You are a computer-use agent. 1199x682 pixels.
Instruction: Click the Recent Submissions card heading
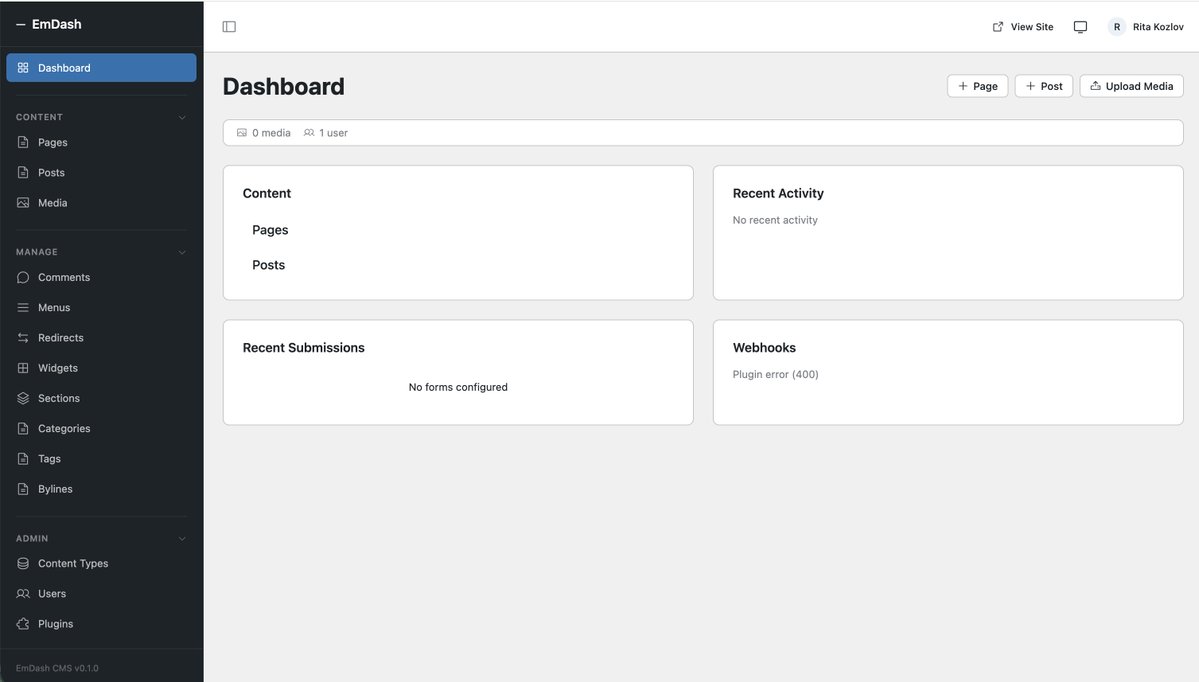tap(304, 348)
